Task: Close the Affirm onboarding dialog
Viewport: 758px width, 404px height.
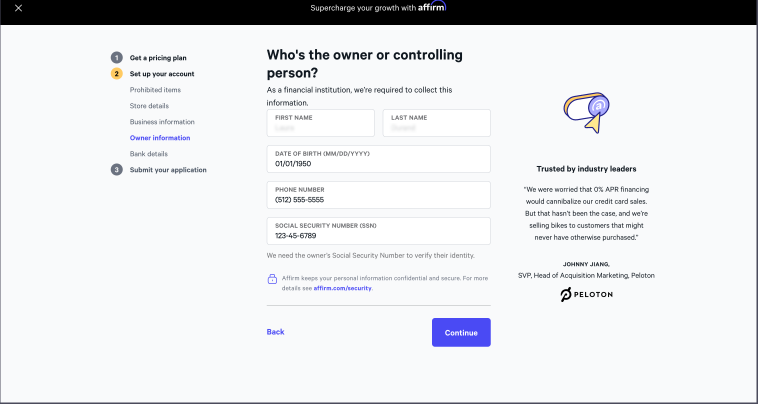Action: (x=18, y=8)
